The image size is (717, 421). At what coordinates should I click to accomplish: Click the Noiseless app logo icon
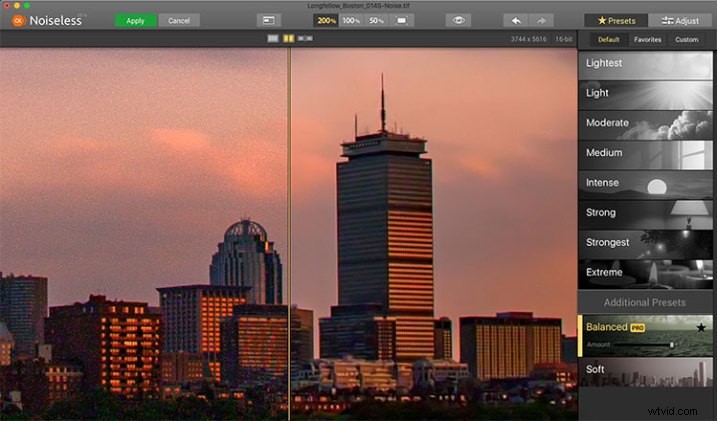click(18, 21)
